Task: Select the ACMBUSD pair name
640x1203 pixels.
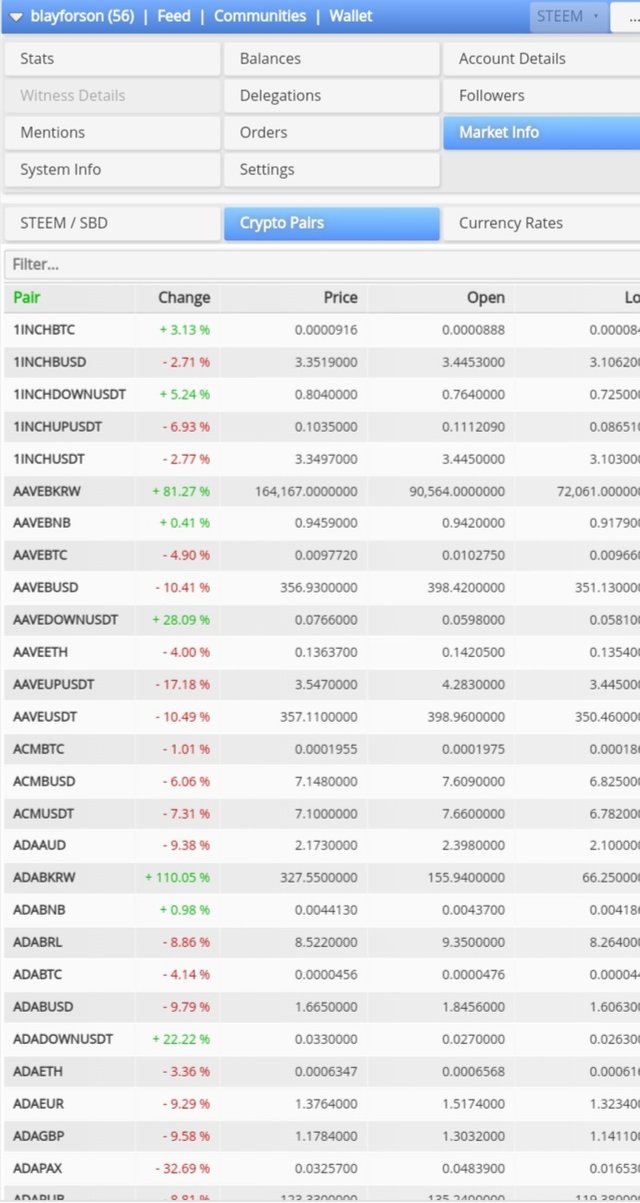Action: point(44,781)
